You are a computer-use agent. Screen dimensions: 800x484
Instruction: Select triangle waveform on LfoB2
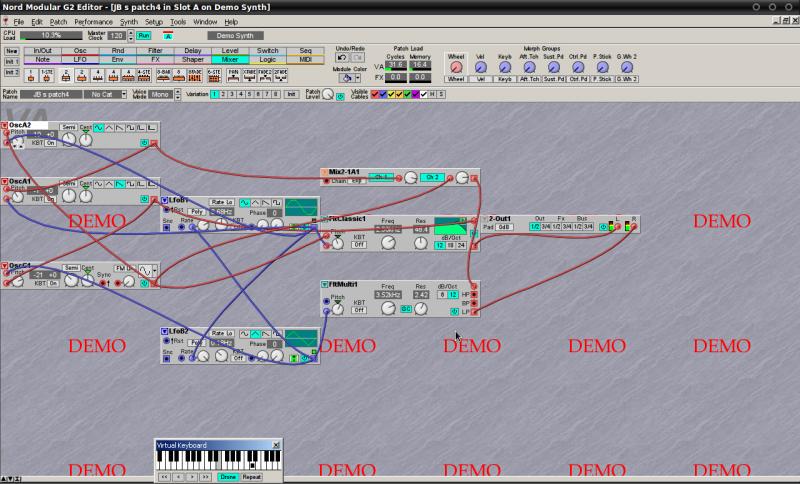point(255,334)
